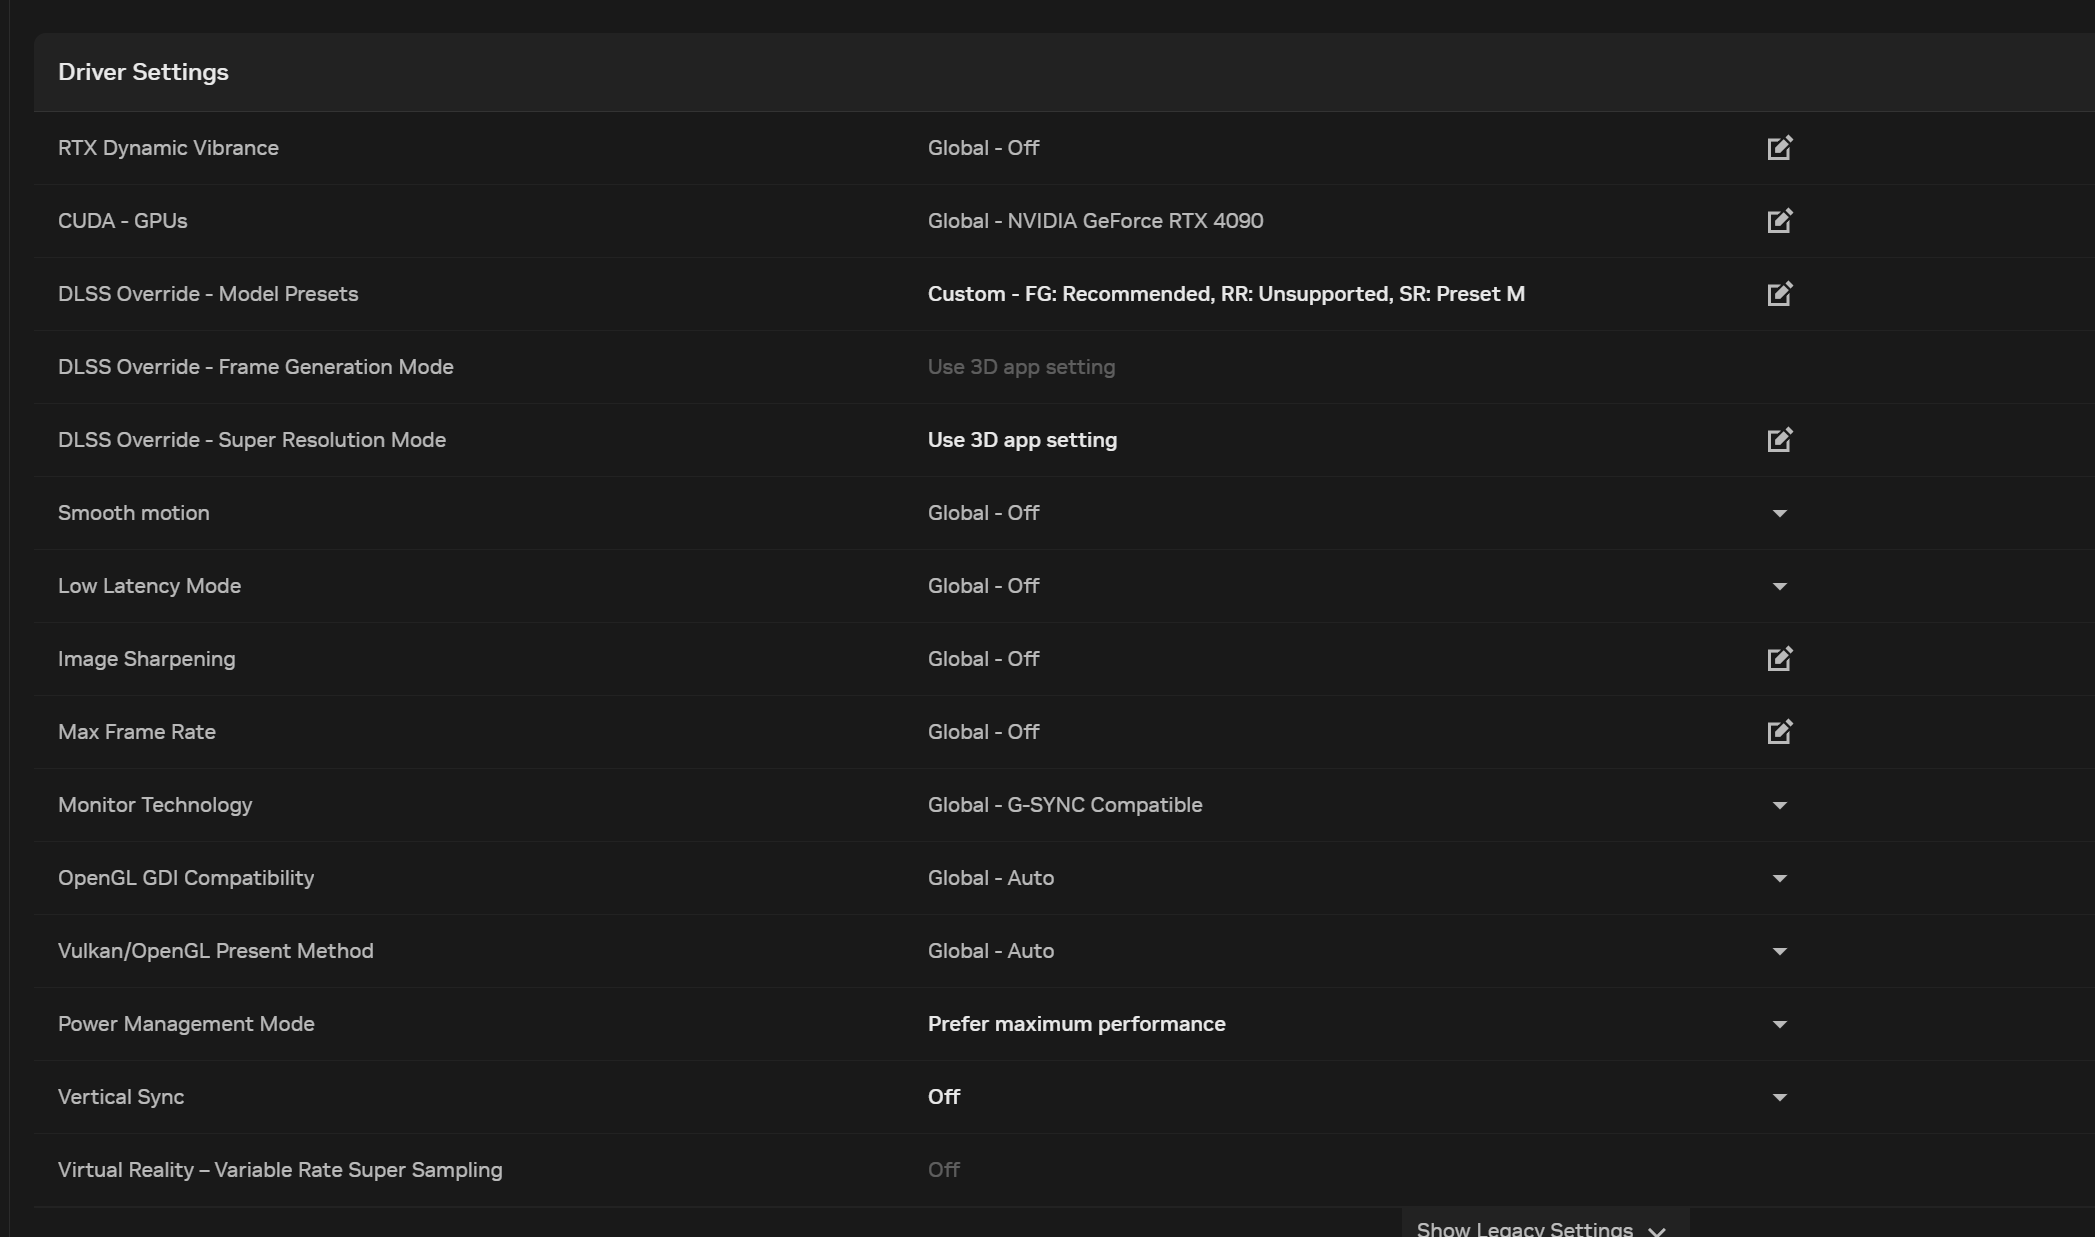2095x1237 pixels.
Task: Open the DLSS Override Model Presets editor
Action: coord(1779,294)
